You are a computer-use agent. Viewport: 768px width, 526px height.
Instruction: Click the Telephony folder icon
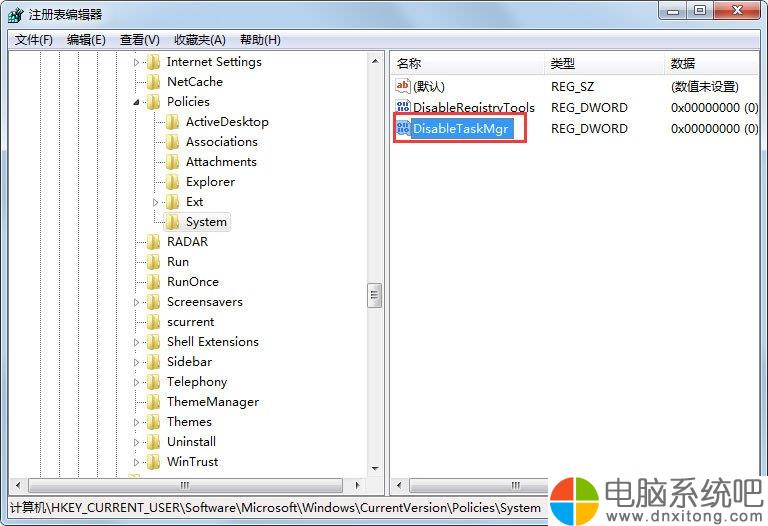pos(153,382)
